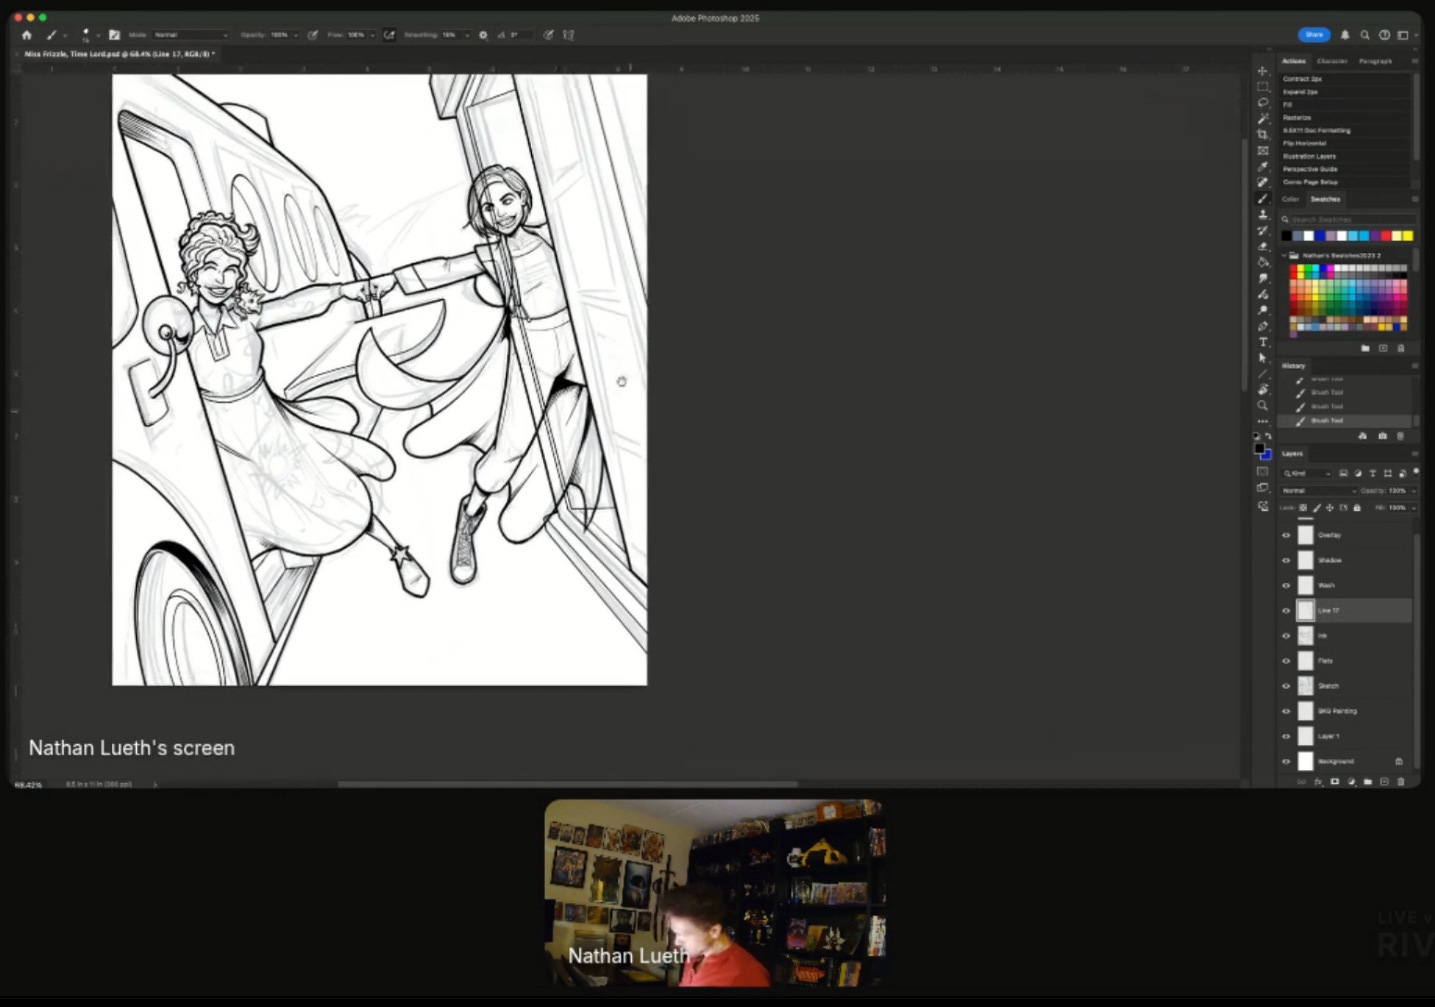
Task: Open the Edit Toolbar three-dots menu
Action: point(1263,421)
